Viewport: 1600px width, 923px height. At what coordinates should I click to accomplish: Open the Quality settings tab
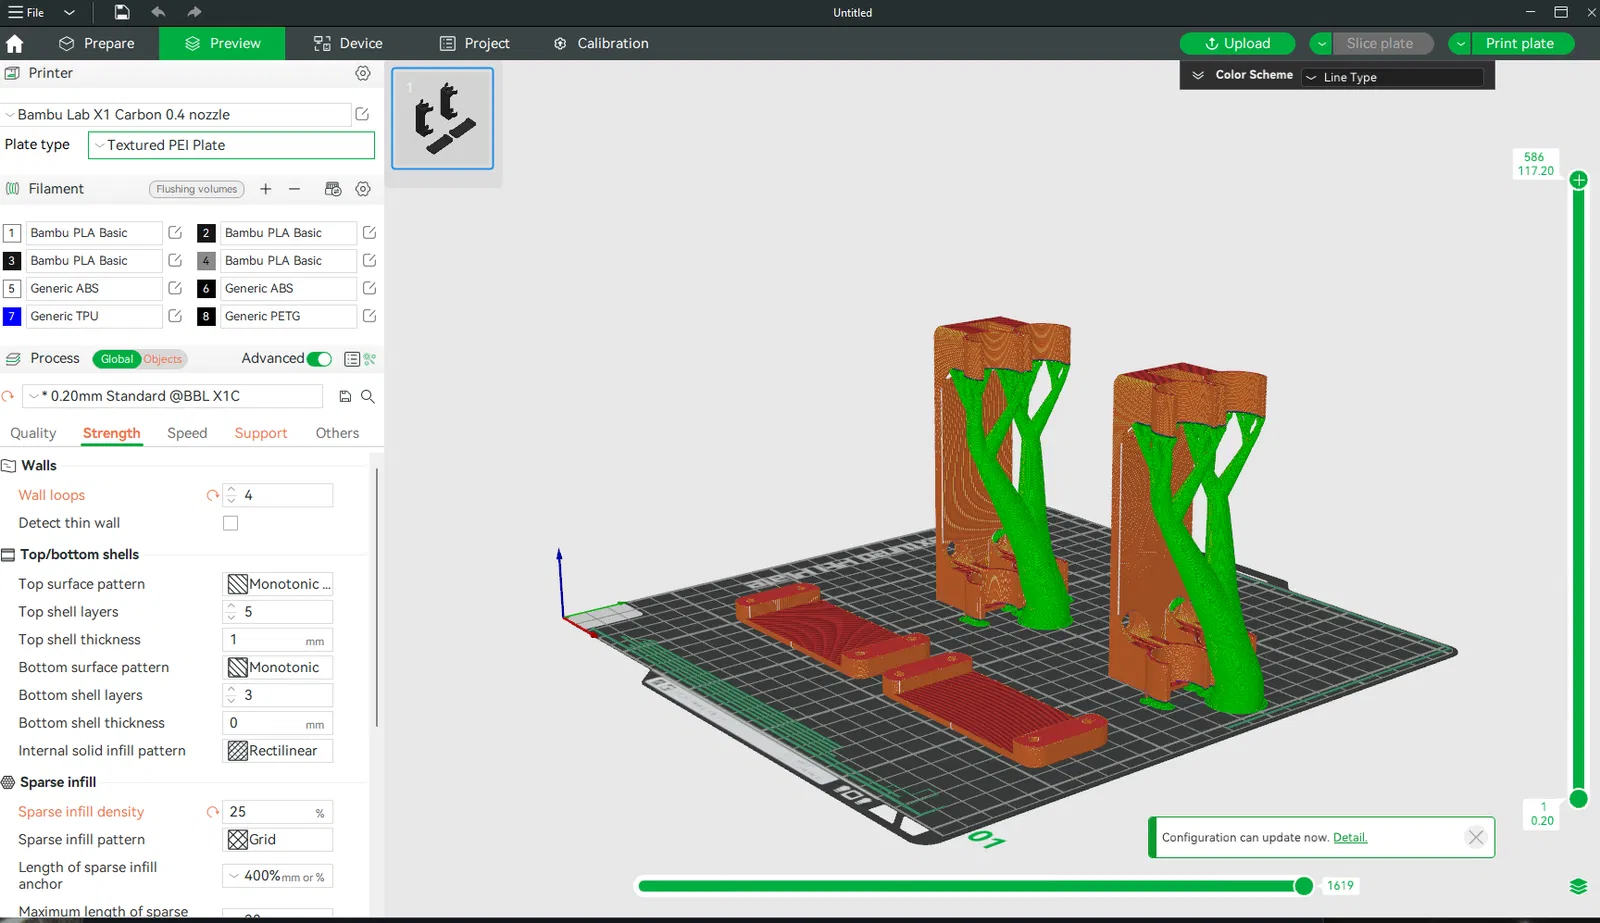(x=33, y=433)
